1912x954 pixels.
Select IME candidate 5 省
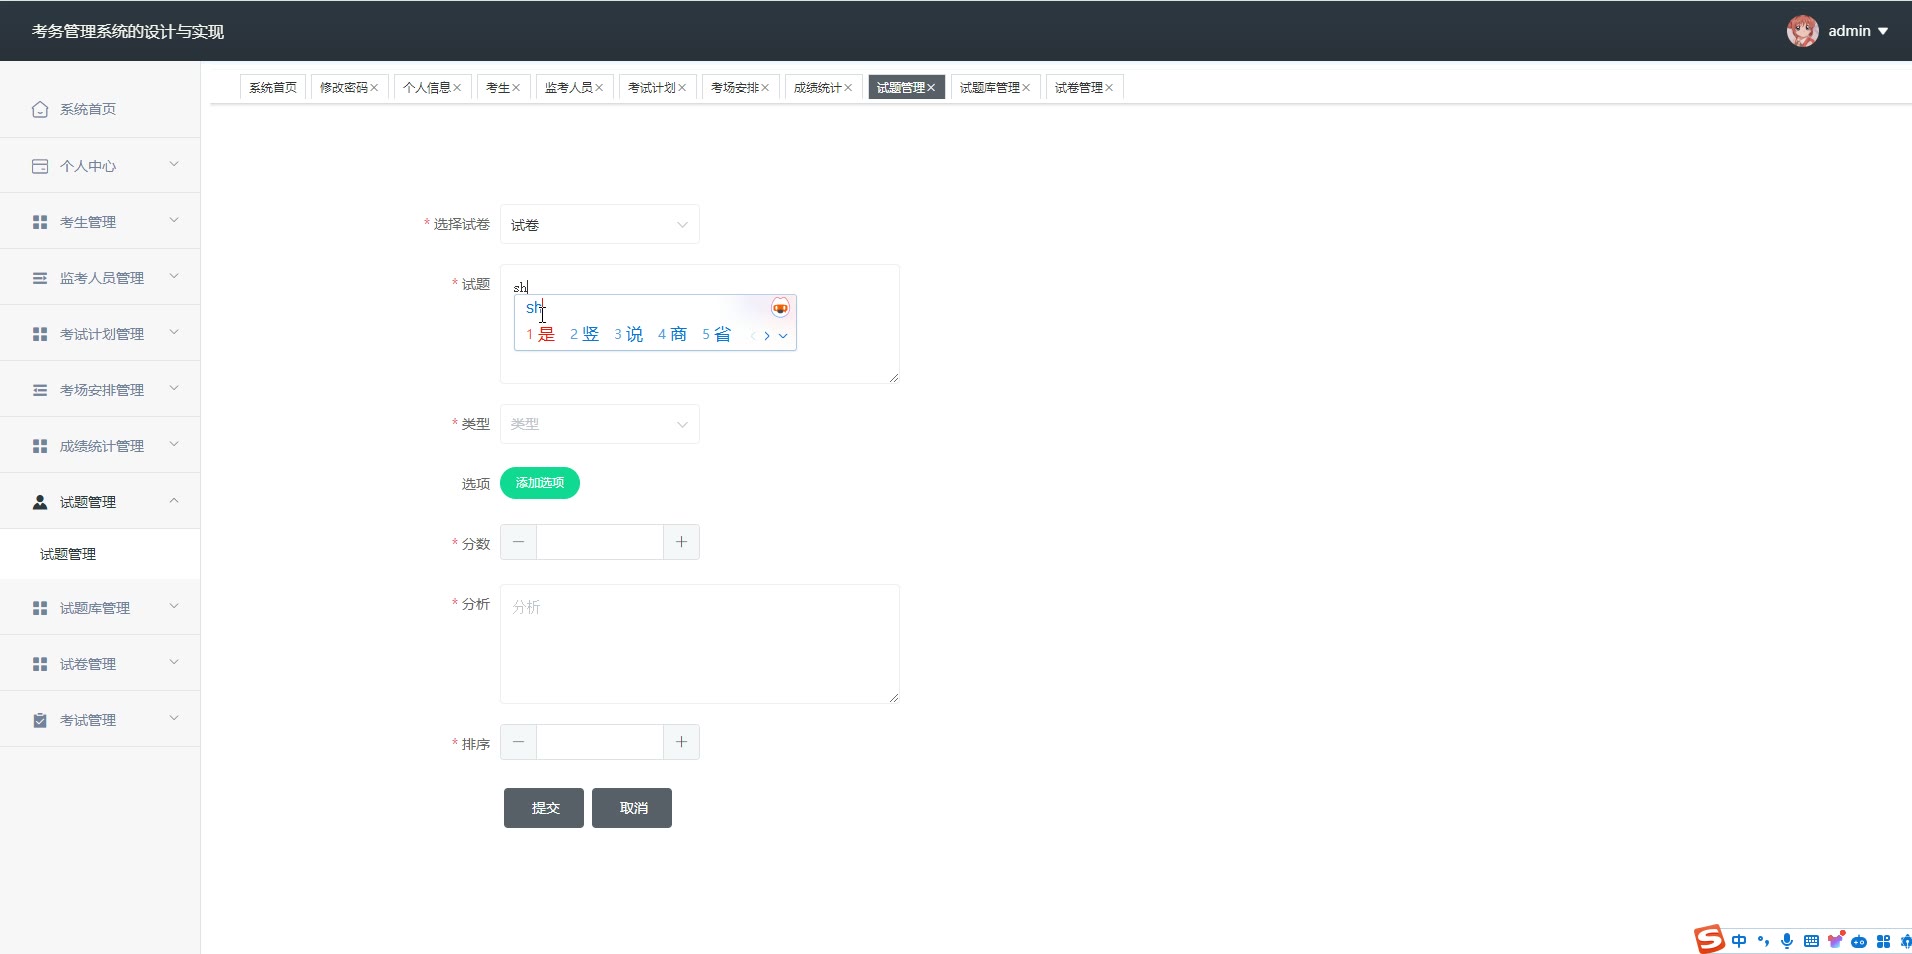[x=717, y=334]
